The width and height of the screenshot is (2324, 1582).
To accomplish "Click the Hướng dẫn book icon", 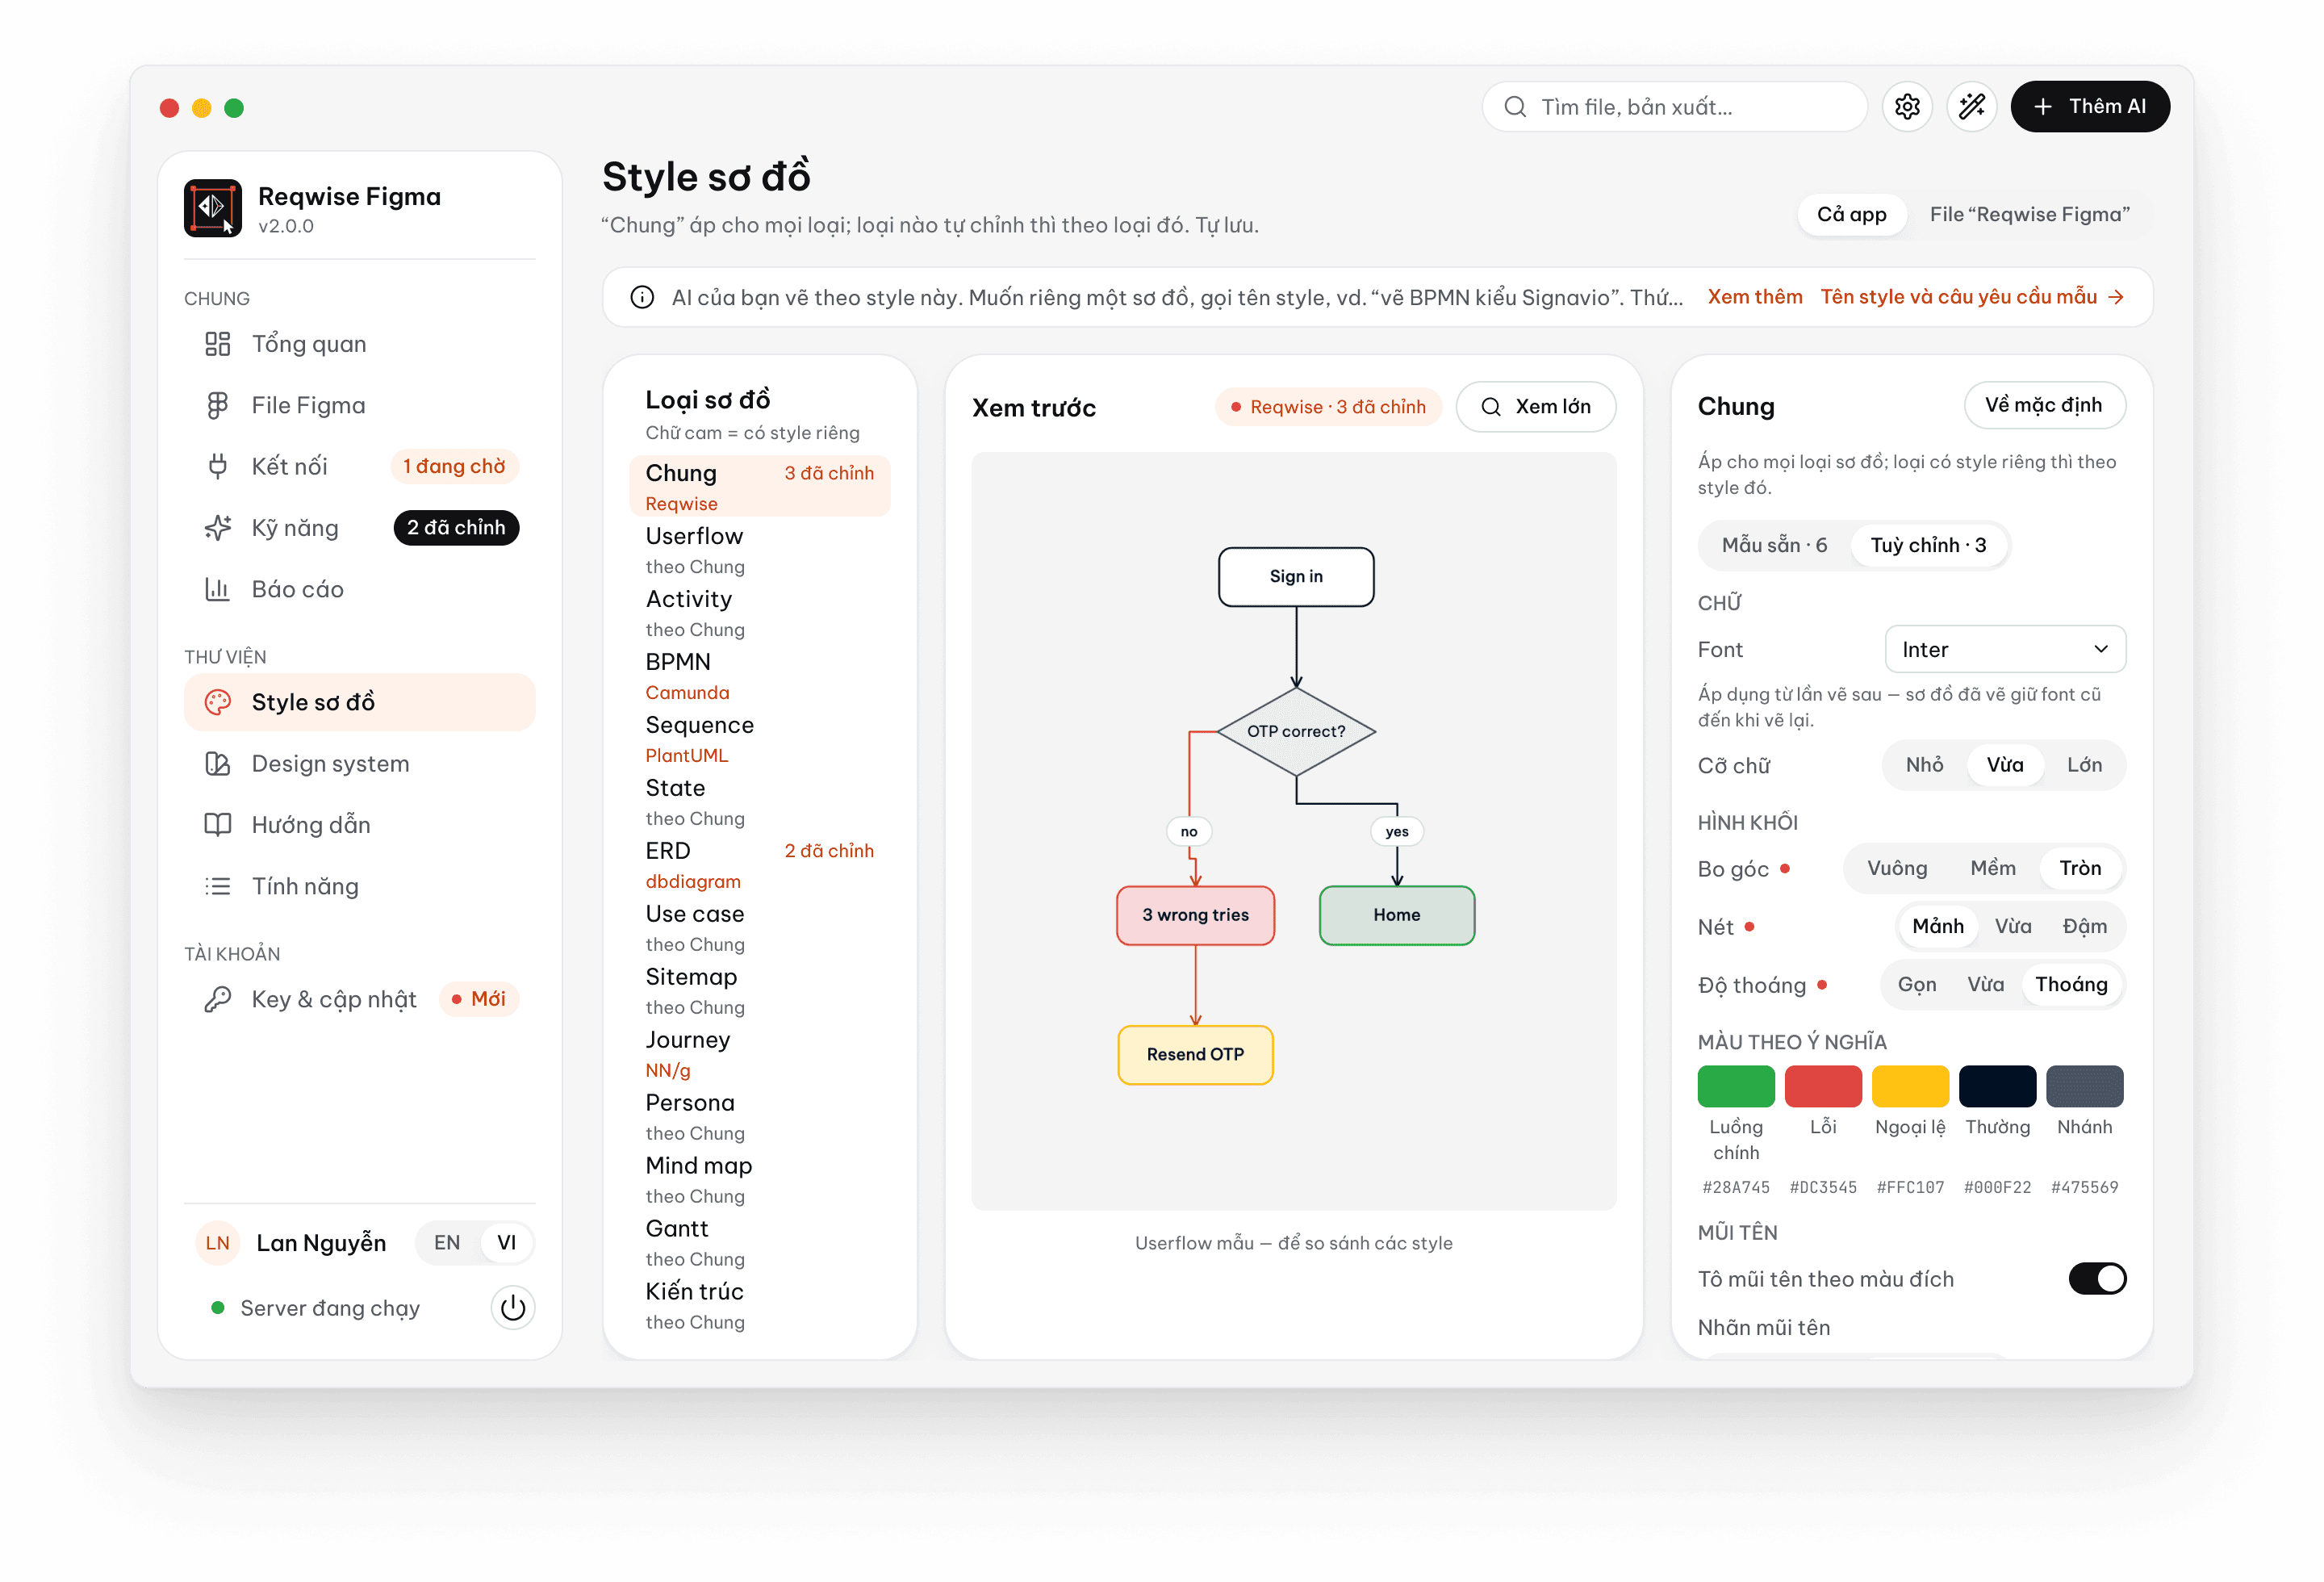I will (x=218, y=824).
